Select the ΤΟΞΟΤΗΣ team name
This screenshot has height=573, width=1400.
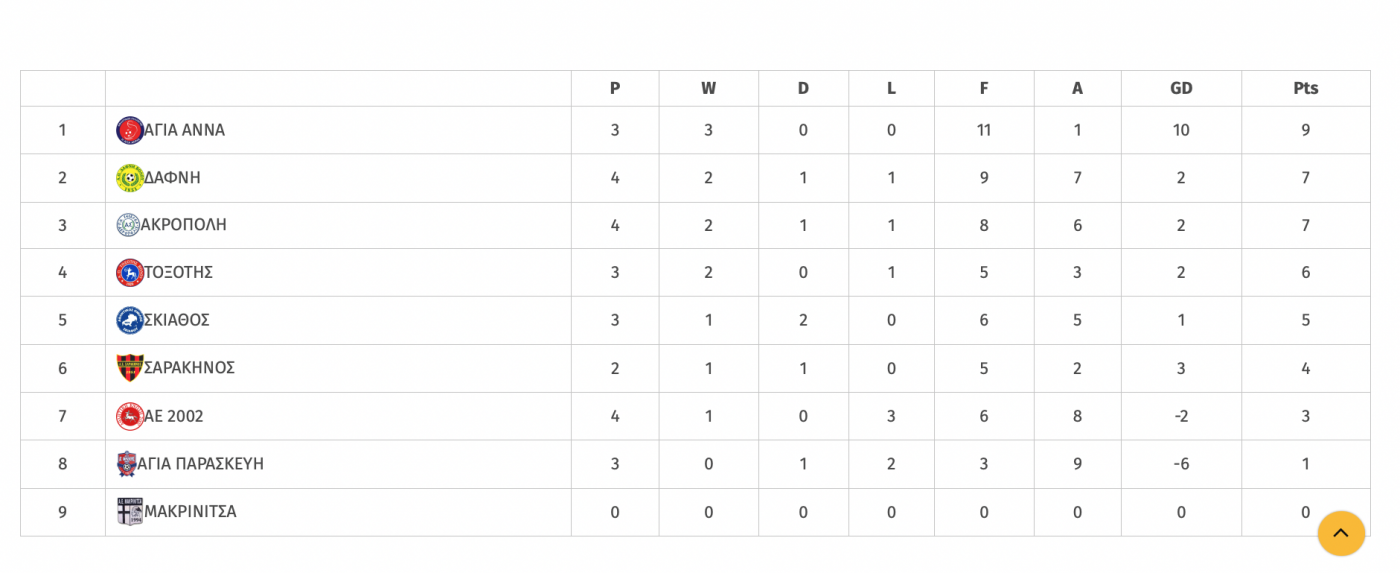[x=178, y=272]
